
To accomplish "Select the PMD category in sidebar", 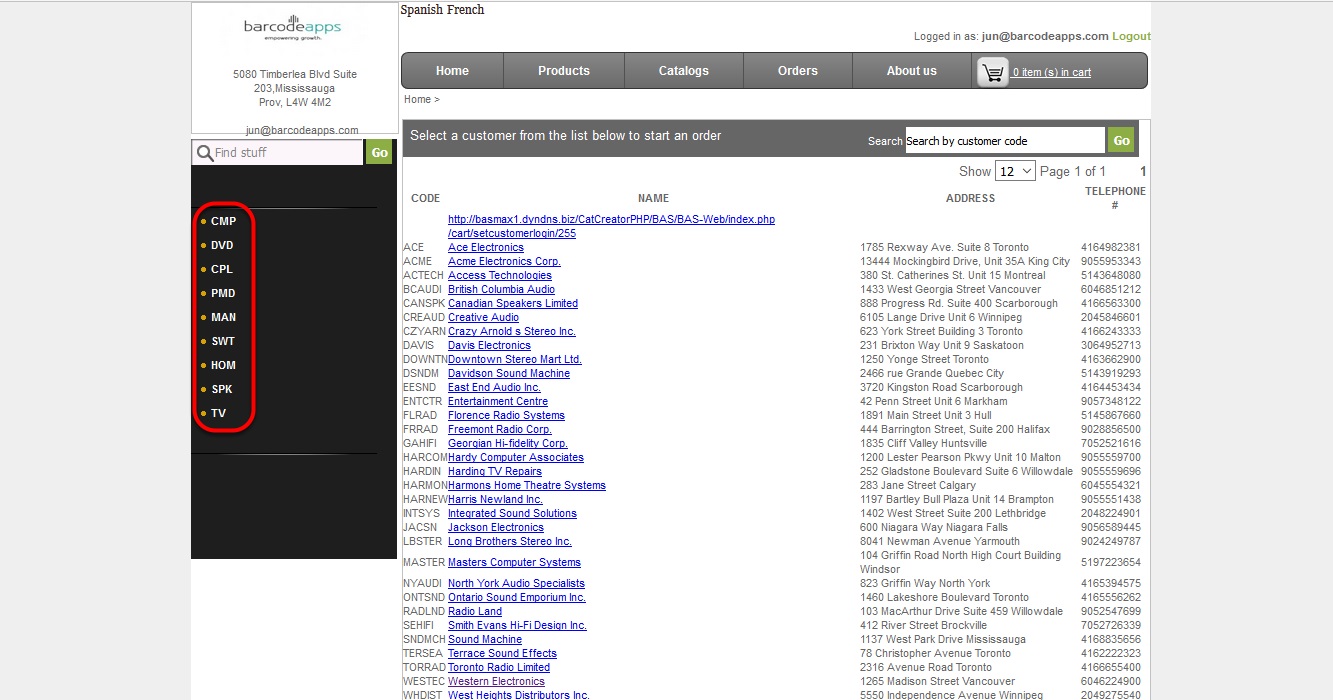I will pos(223,293).
